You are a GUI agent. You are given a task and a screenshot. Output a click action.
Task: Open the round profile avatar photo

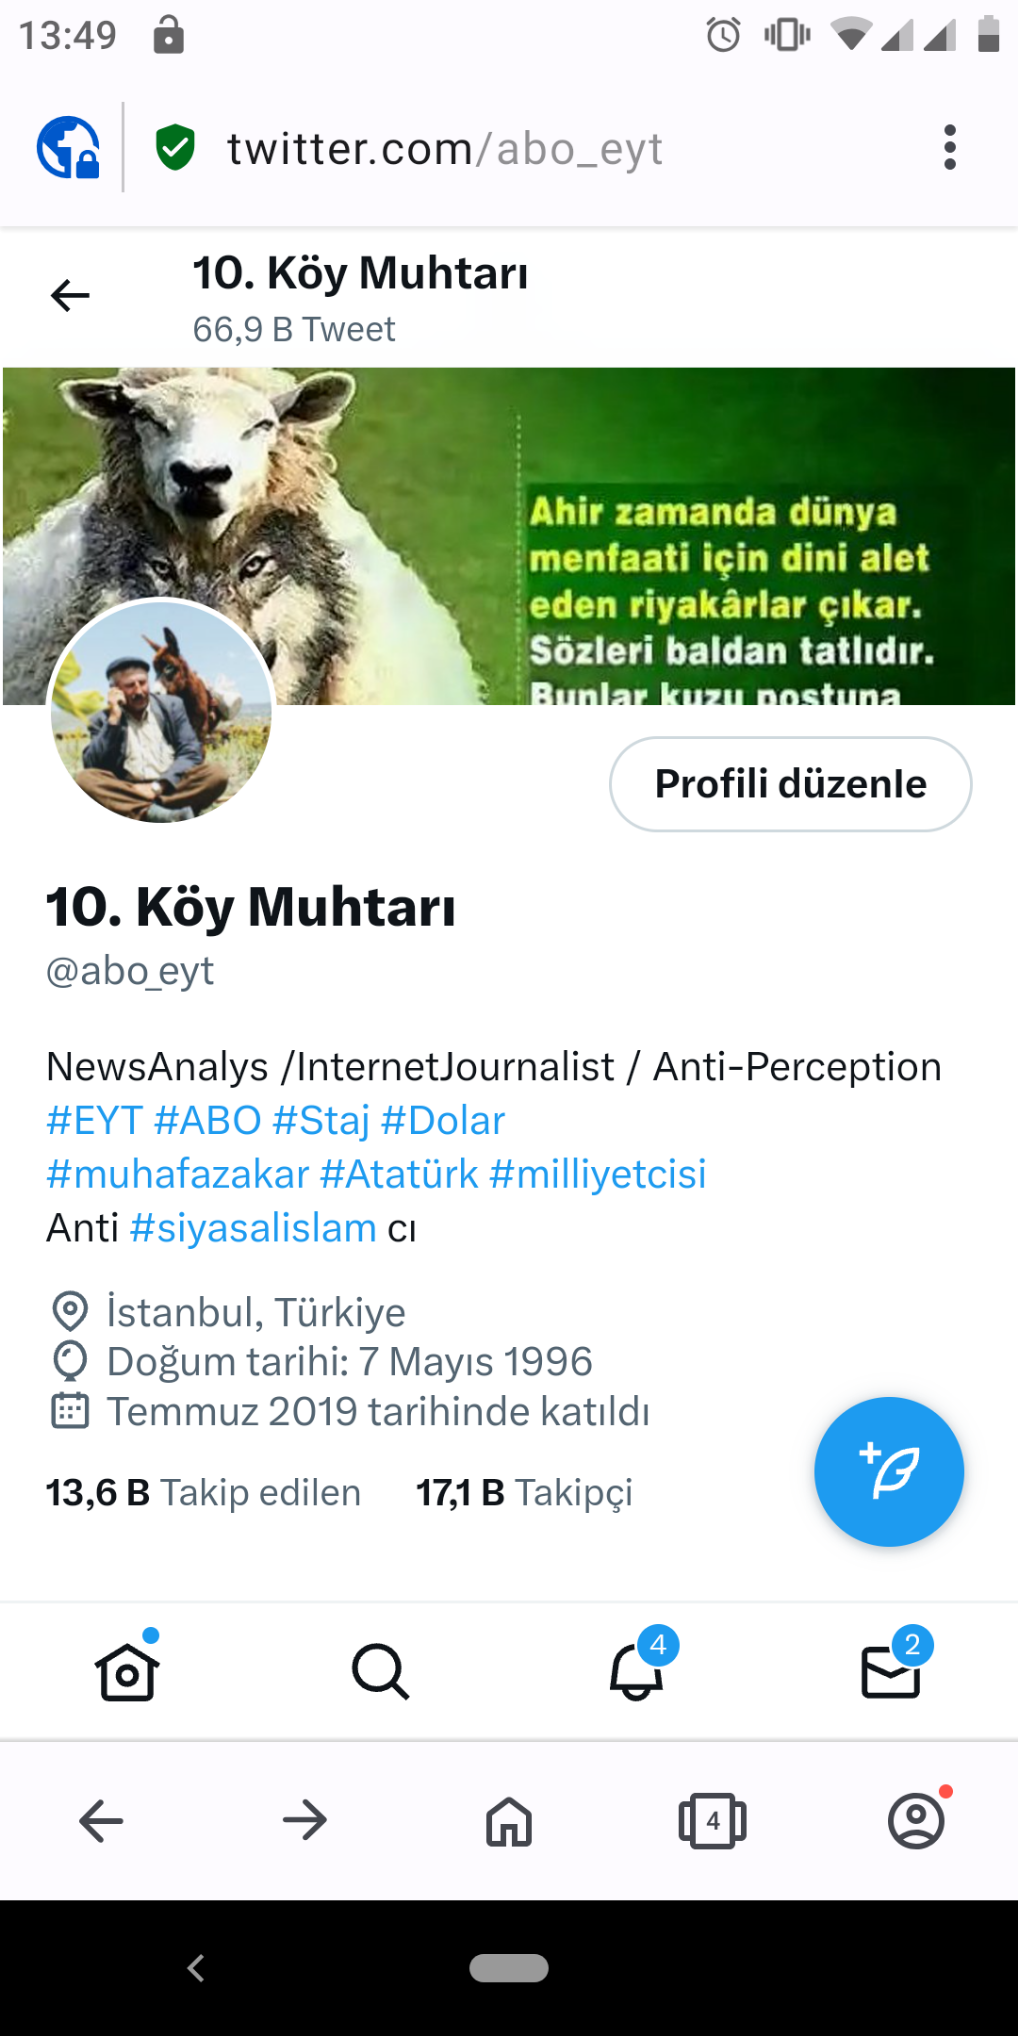coord(161,711)
